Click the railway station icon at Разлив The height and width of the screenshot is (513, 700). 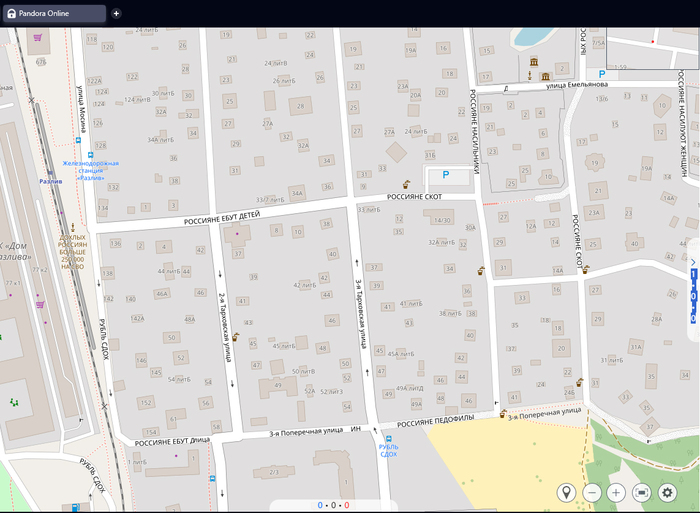point(50,173)
